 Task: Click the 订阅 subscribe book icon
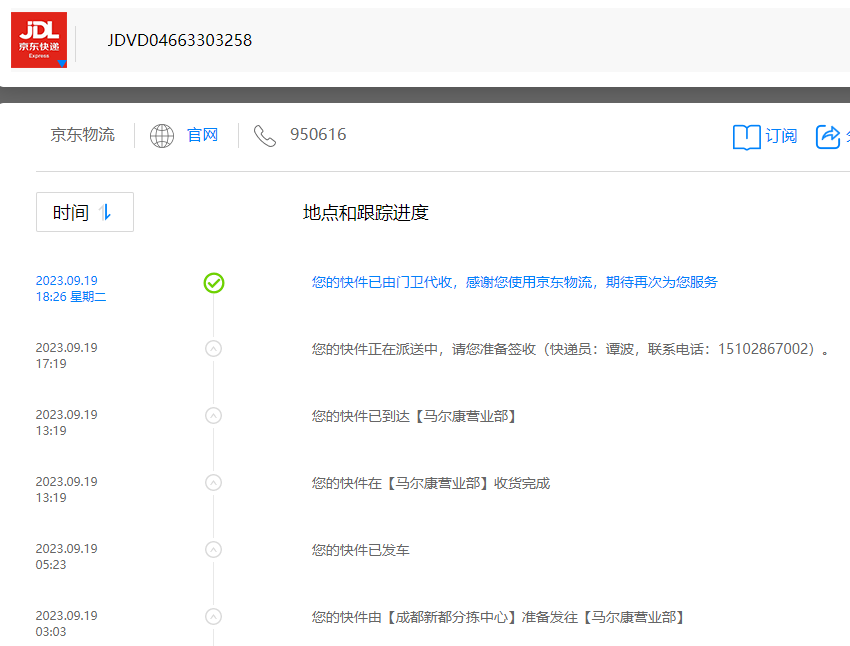coord(746,137)
